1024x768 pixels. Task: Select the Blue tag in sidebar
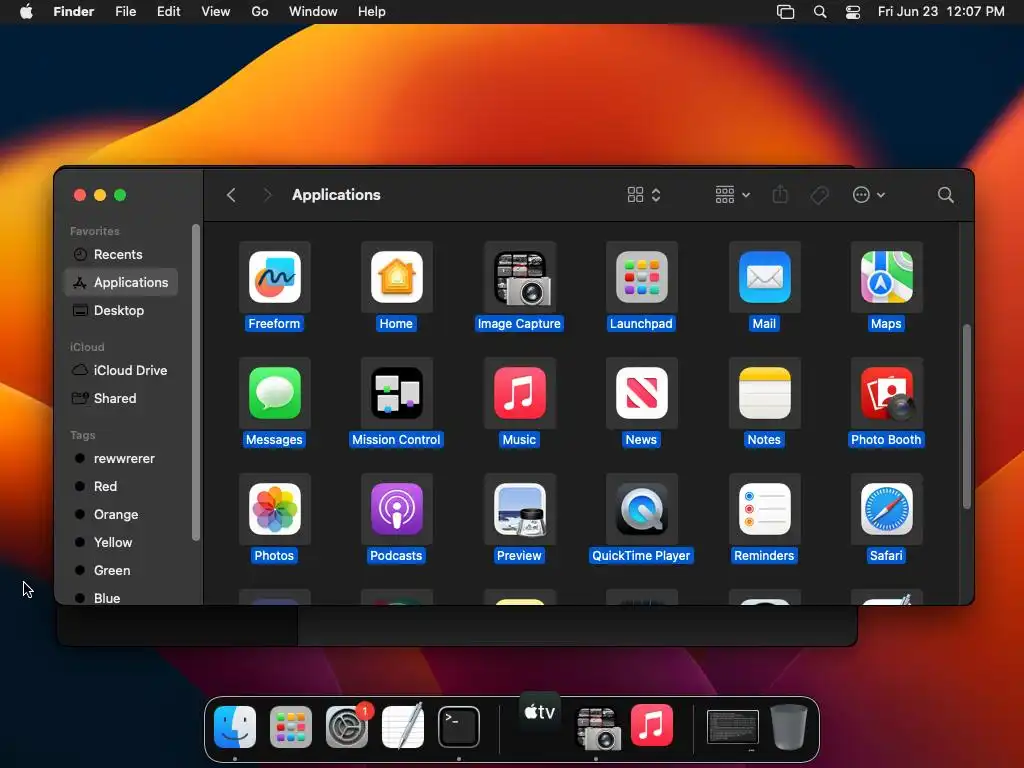click(121, 598)
